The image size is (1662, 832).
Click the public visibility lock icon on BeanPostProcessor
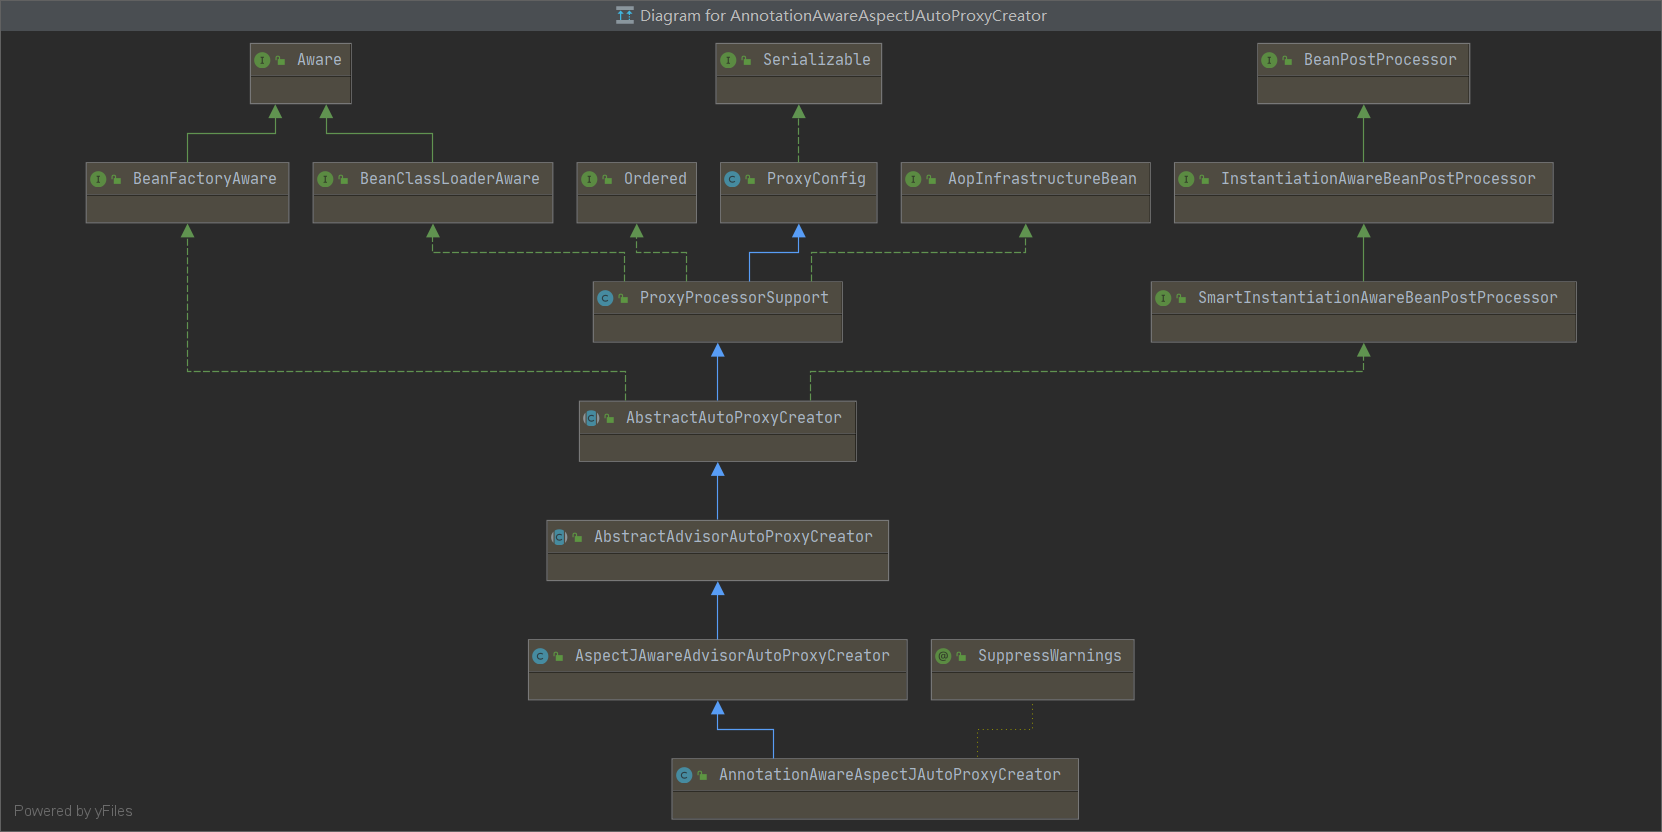click(x=1288, y=61)
